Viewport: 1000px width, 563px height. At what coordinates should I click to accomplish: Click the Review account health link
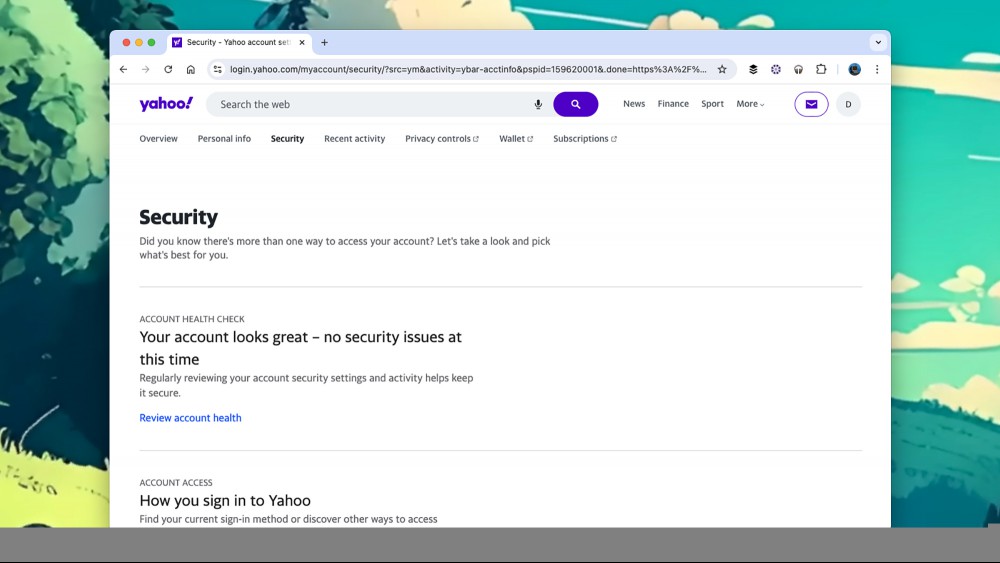(190, 418)
